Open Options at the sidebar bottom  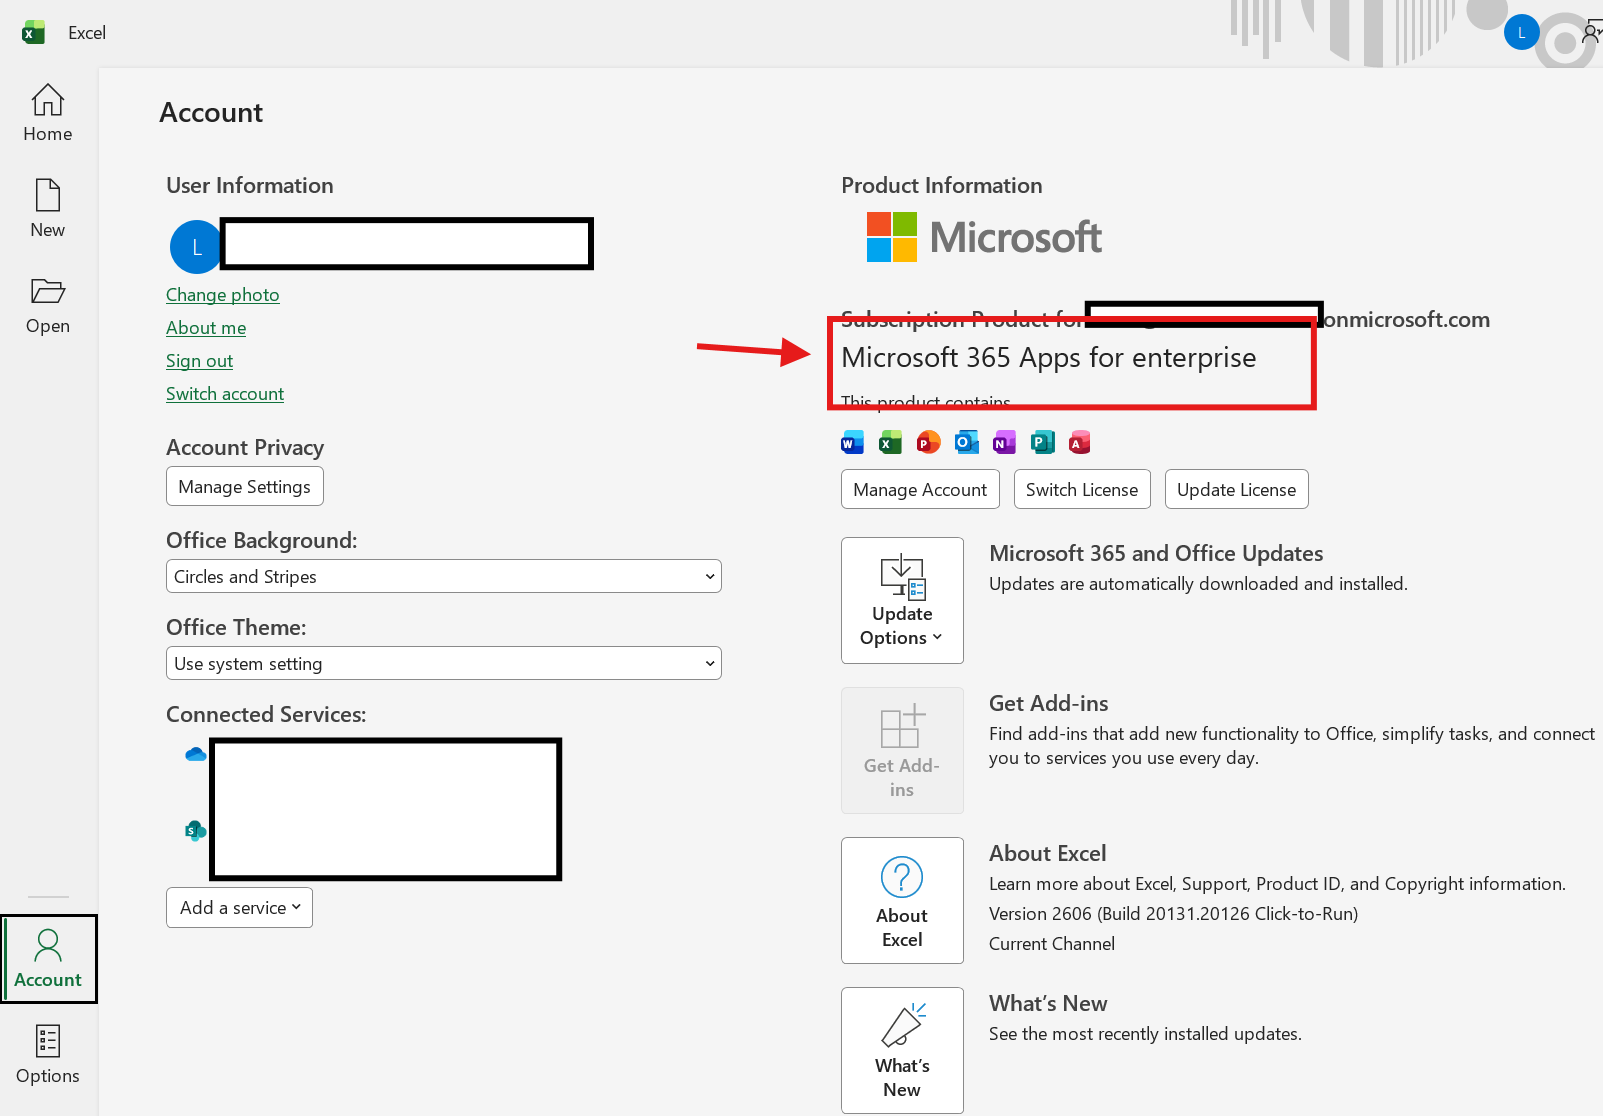click(x=48, y=1055)
